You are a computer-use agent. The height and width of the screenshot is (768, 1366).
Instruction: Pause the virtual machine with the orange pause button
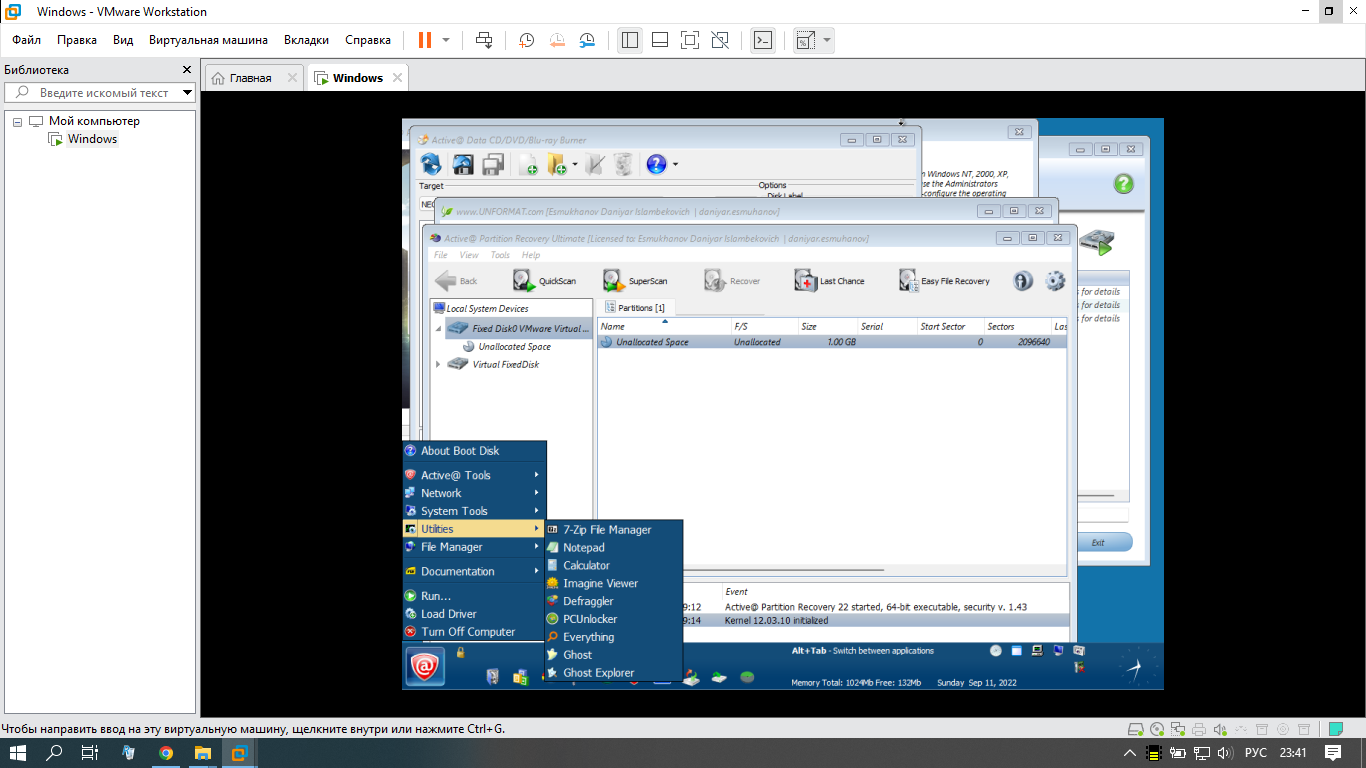click(x=425, y=40)
